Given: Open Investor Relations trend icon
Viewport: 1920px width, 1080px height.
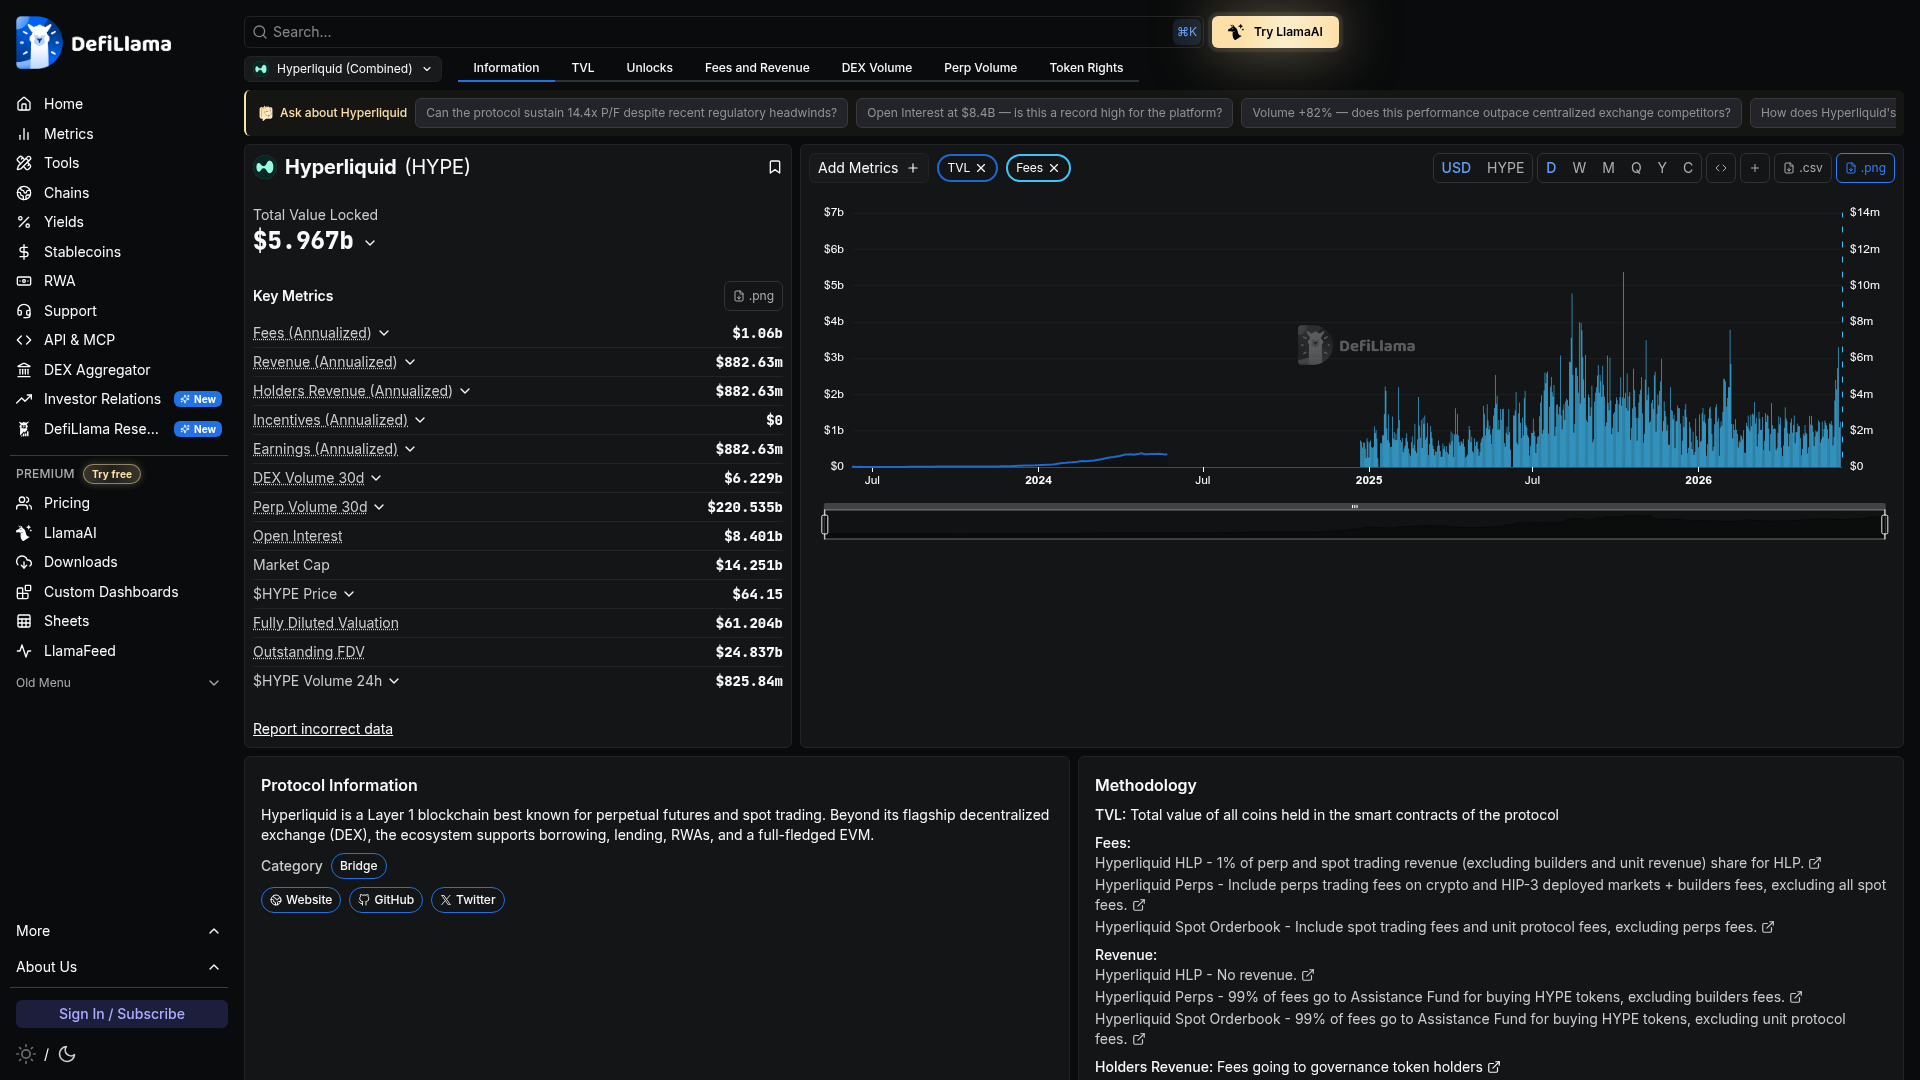Looking at the screenshot, I should [x=24, y=399].
